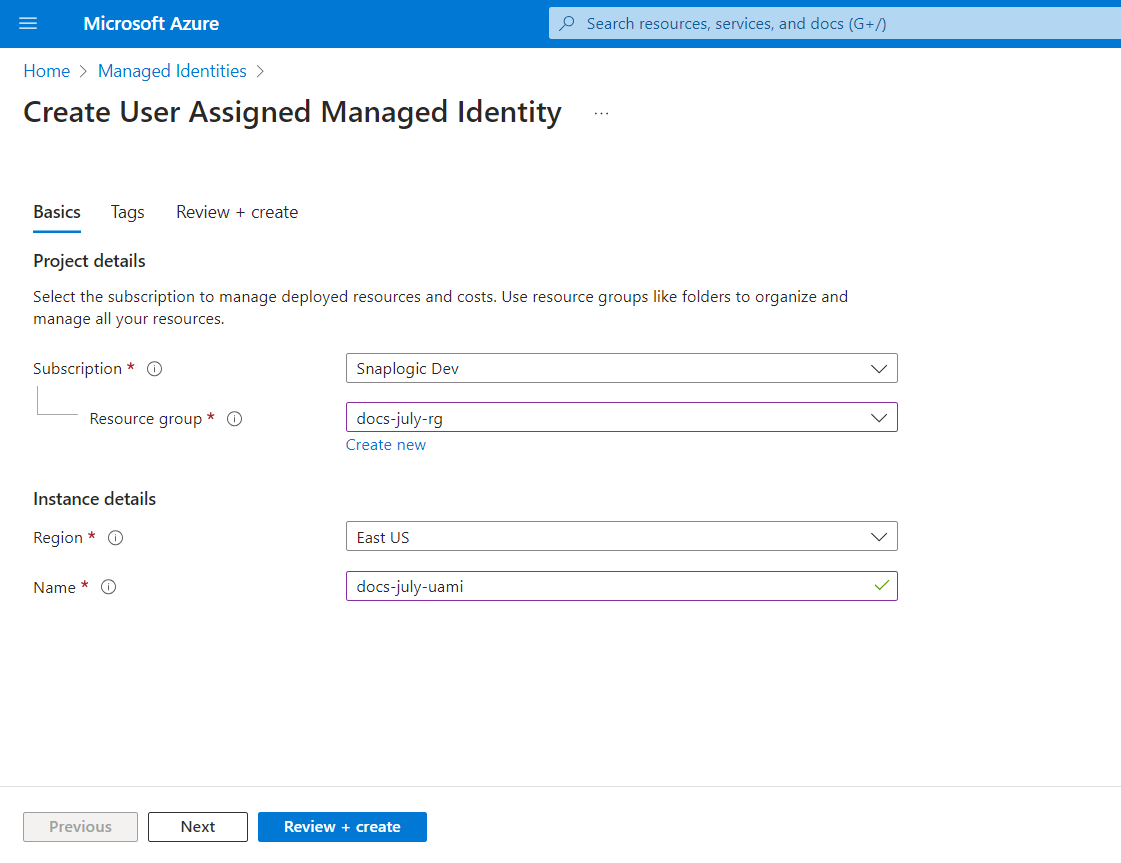Click the Microsoft Azure logo text
1121x863 pixels.
(151, 24)
